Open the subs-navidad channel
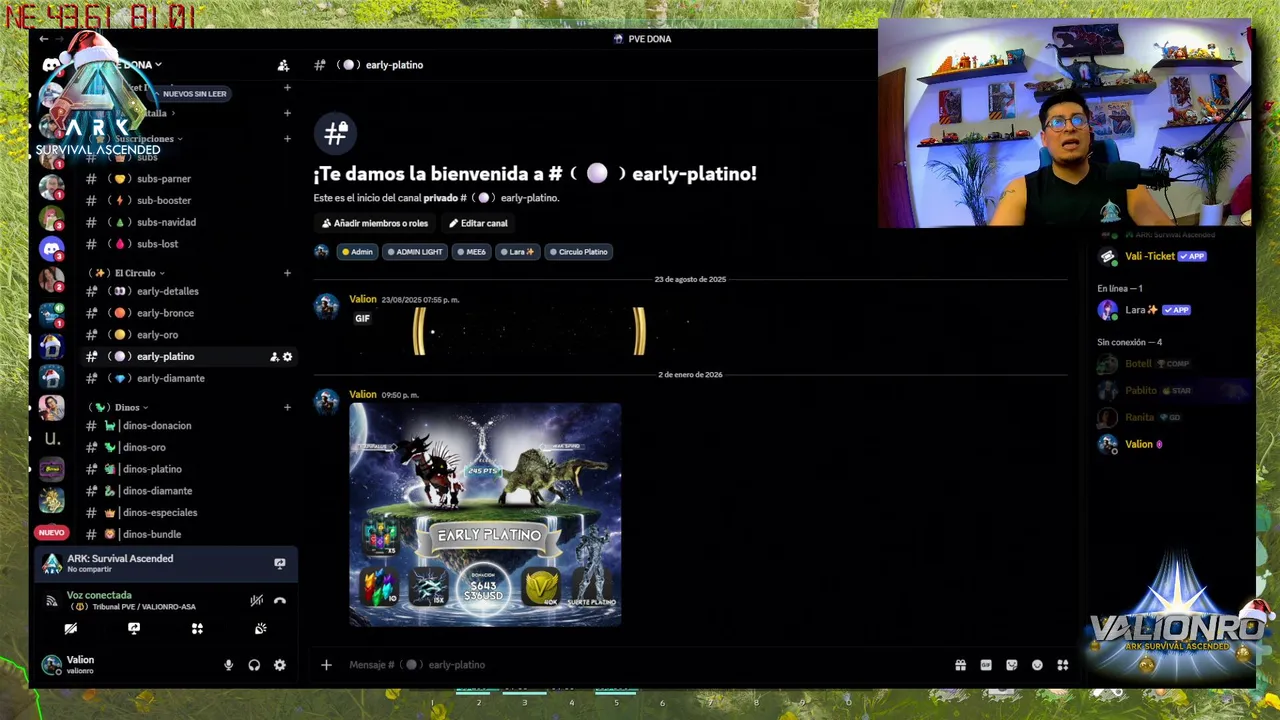Viewport: 1280px width, 720px height. 188,223
